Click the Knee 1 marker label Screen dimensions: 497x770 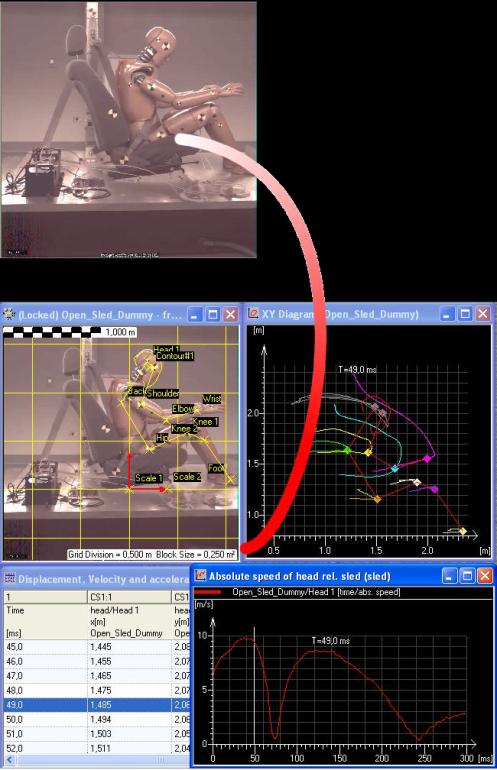pos(205,422)
